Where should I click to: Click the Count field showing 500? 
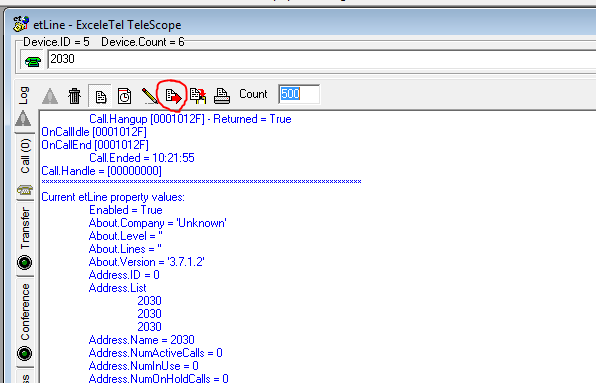(x=299, y=94)
